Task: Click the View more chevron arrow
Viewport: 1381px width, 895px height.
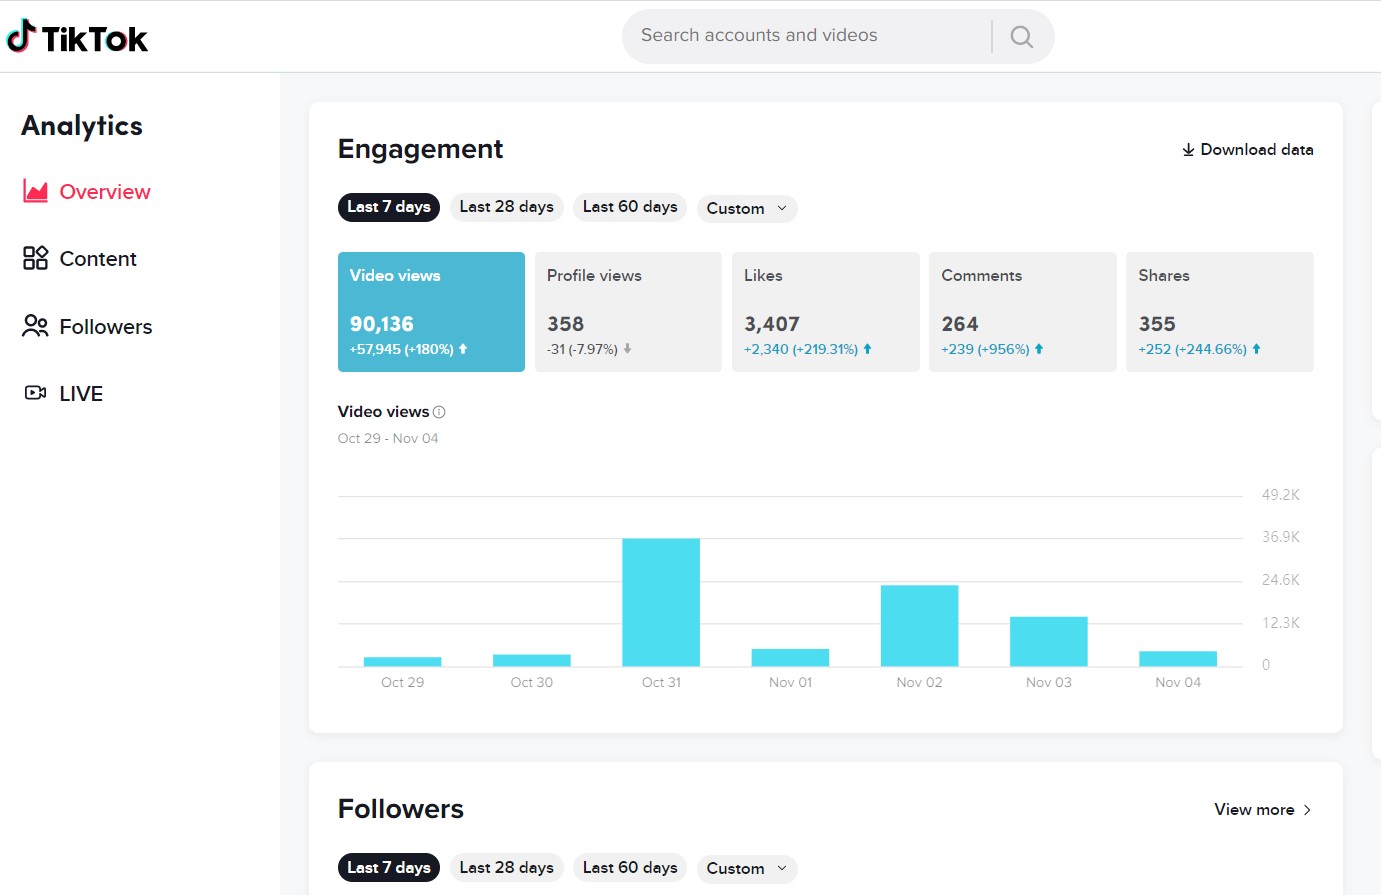Action: click(x=1307, y=810)
